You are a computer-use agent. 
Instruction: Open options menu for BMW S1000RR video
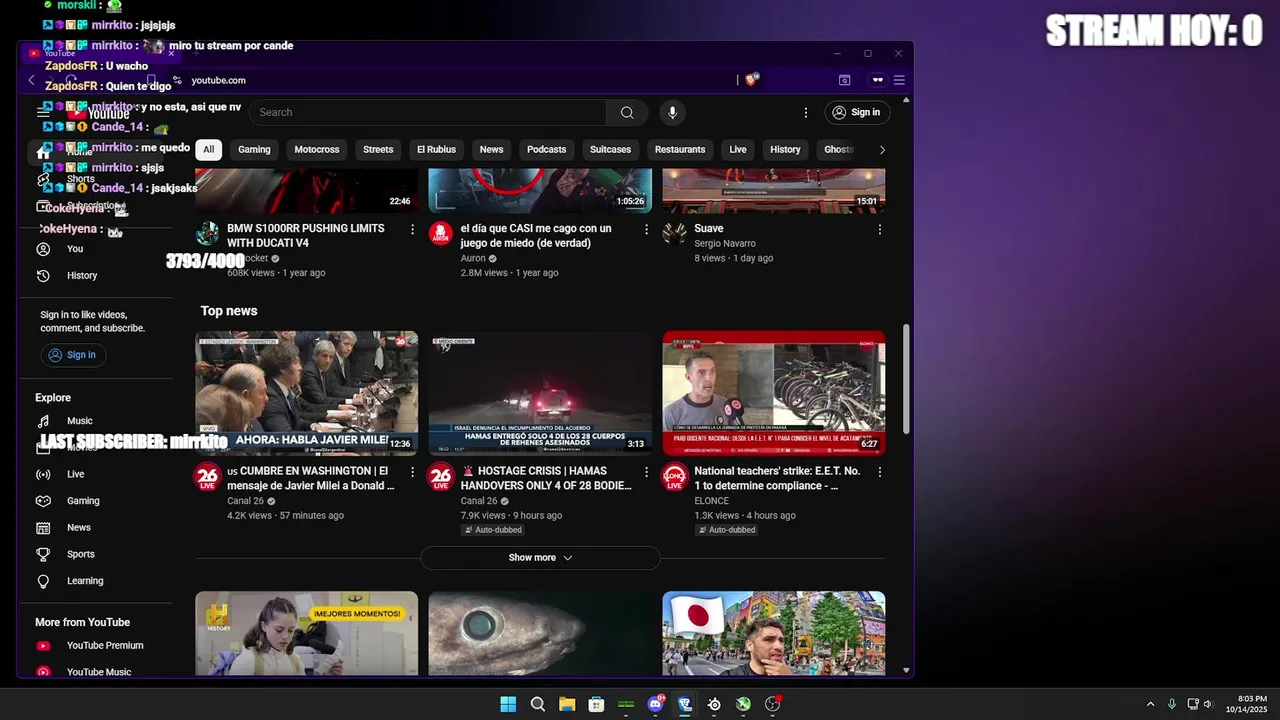(x=412, y=230)
